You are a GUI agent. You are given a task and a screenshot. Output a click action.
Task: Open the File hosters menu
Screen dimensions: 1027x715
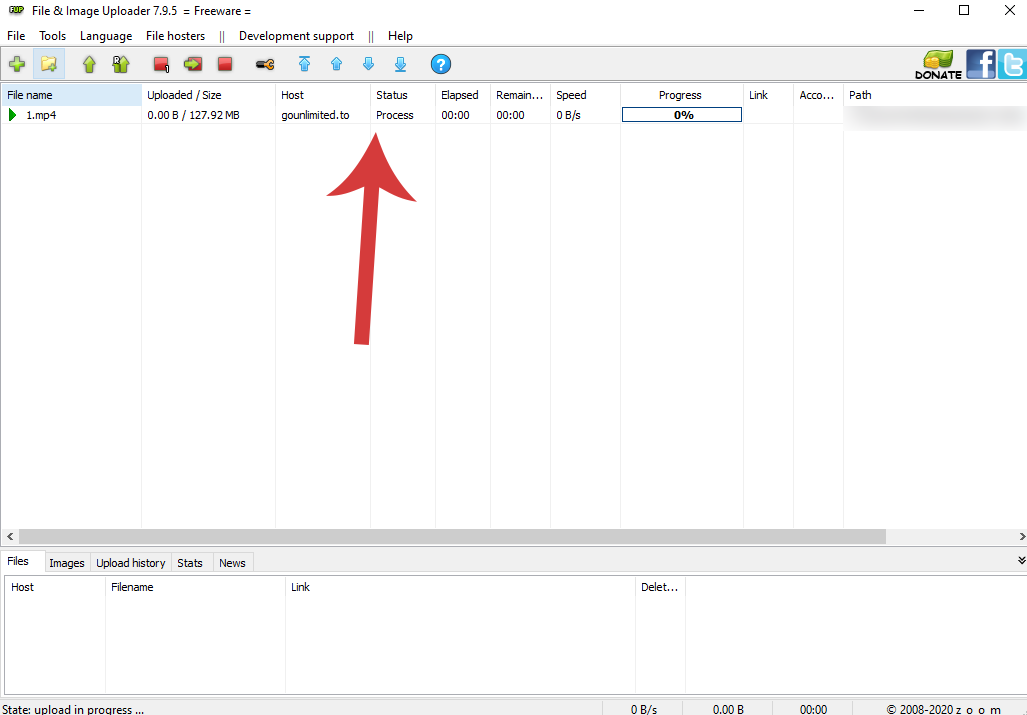click(x=175, y=36)
